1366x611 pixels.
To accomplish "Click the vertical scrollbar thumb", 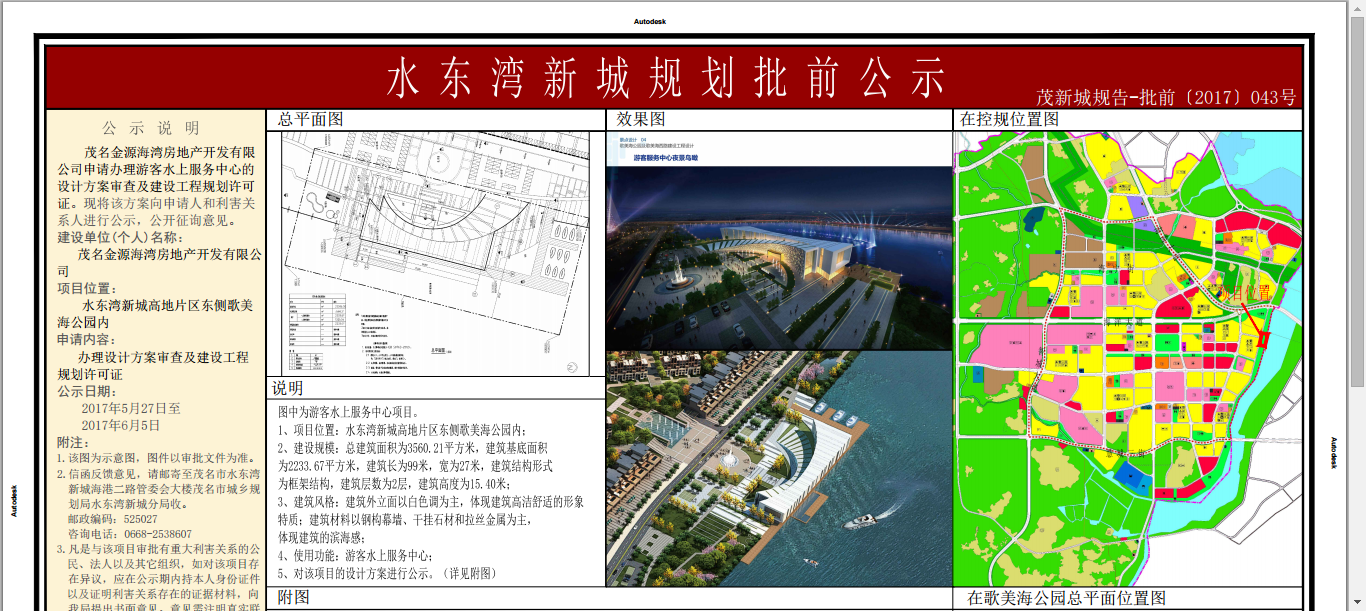I will coord(1357,200).
